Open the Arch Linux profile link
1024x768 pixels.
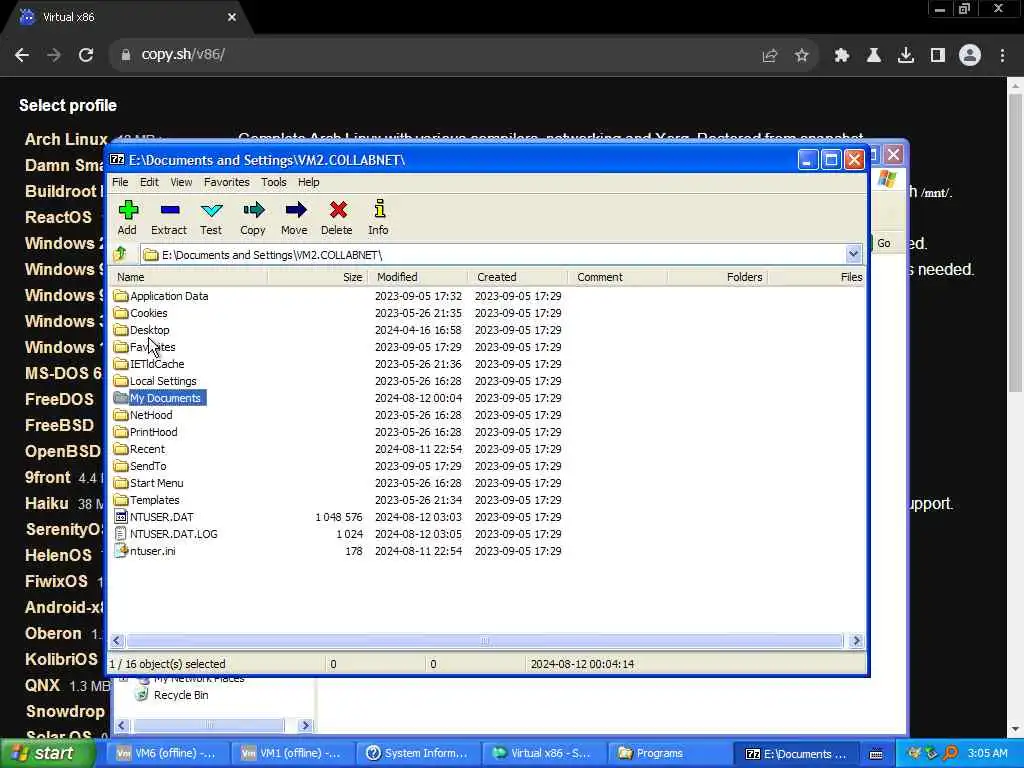65,139
